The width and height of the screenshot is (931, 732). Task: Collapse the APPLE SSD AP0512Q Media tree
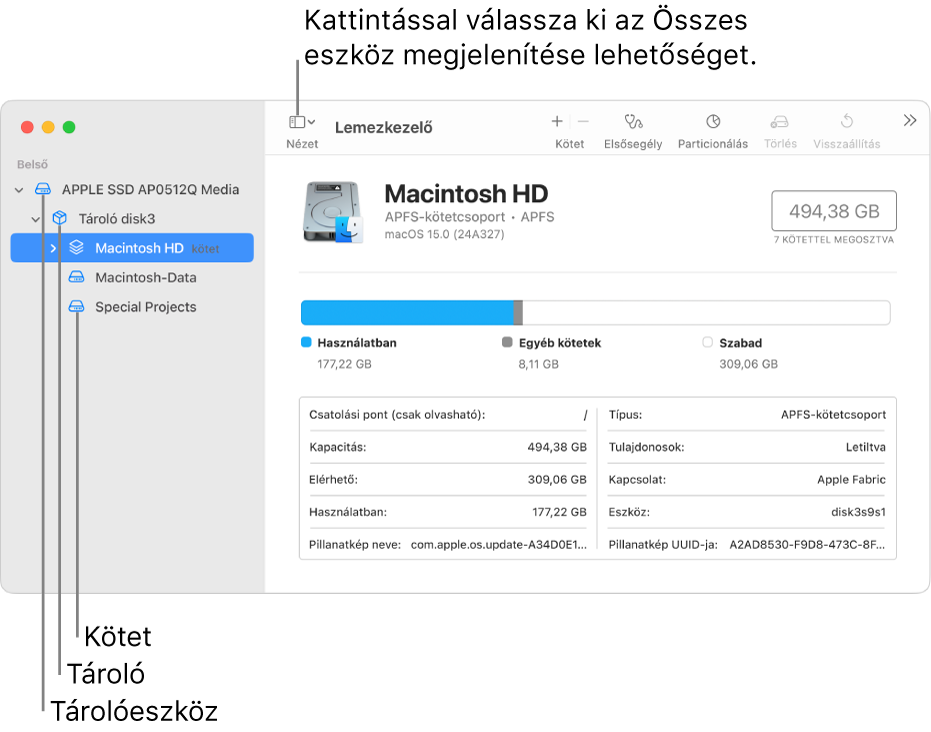click(x=19, y=190)
